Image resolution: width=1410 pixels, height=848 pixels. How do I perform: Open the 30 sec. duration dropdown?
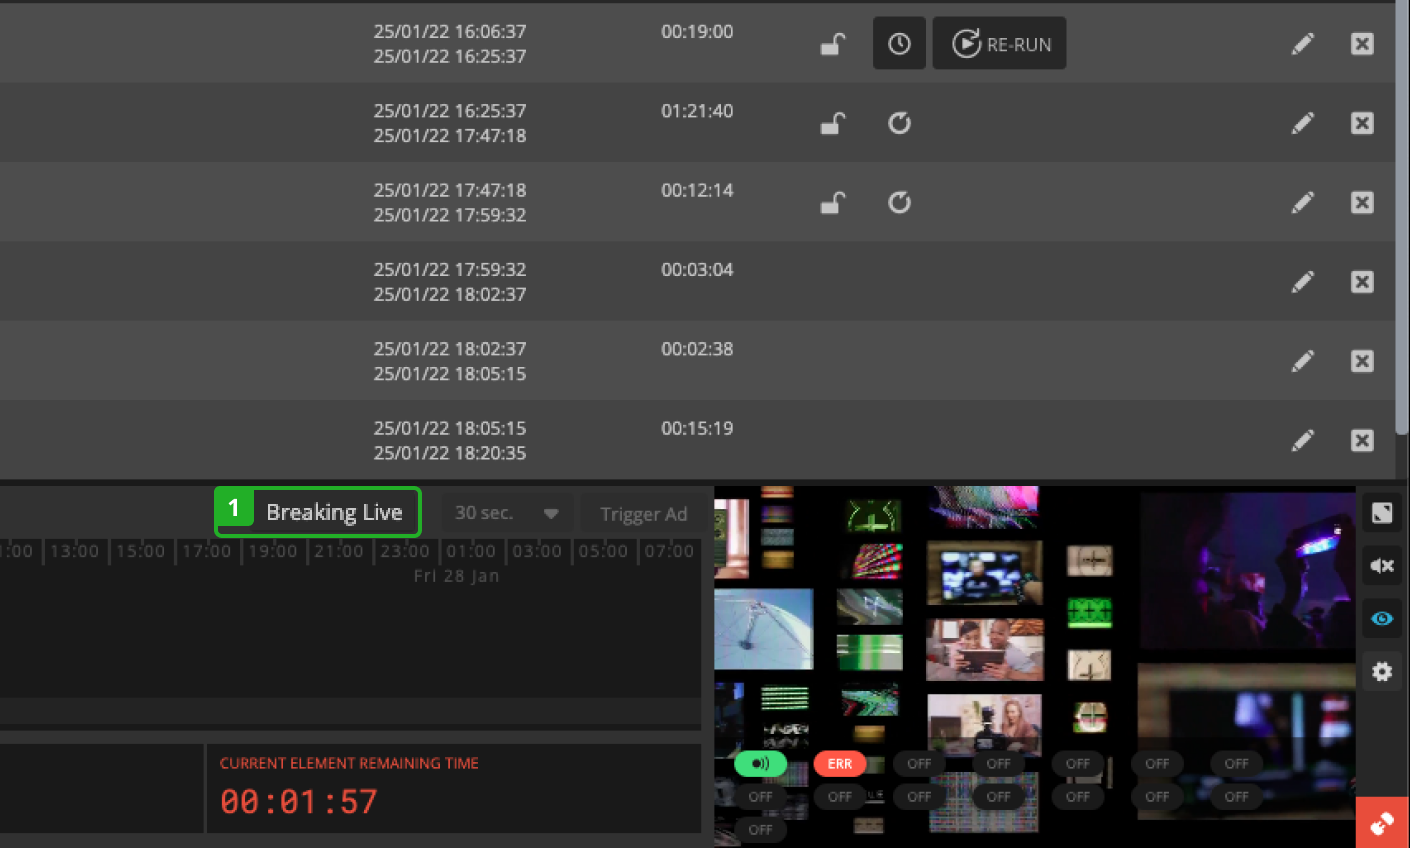[506, 513]
